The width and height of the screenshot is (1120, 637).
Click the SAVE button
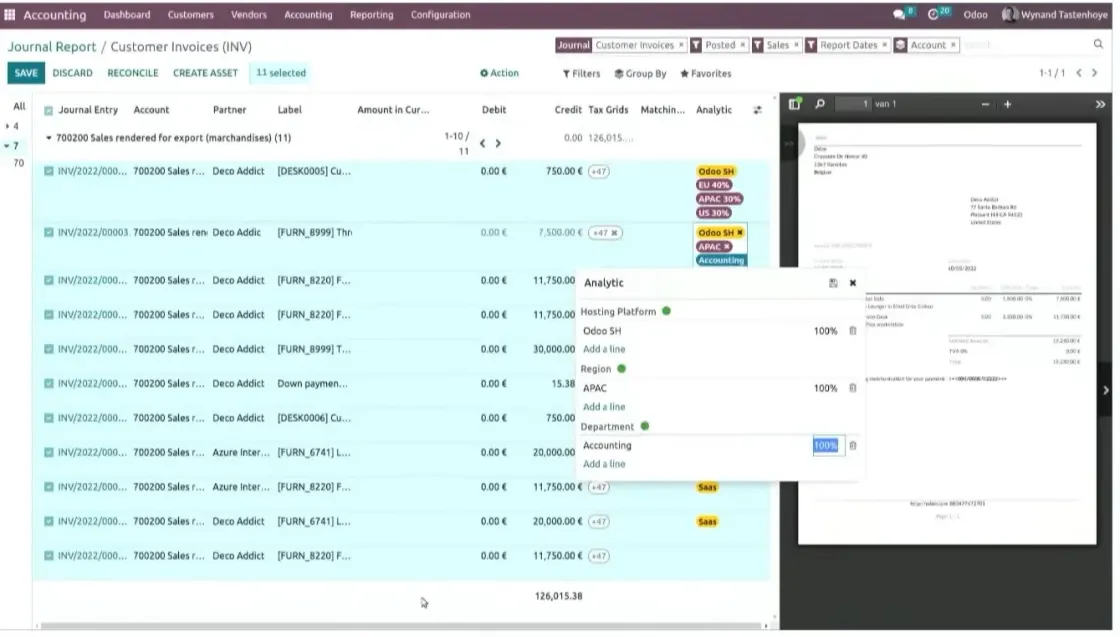[26, 73]
